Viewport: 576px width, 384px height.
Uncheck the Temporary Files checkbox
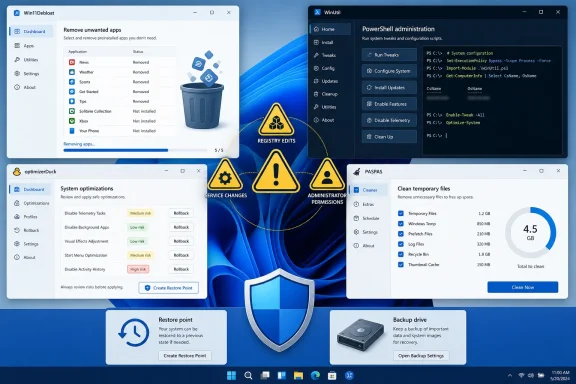click(401, 213)
